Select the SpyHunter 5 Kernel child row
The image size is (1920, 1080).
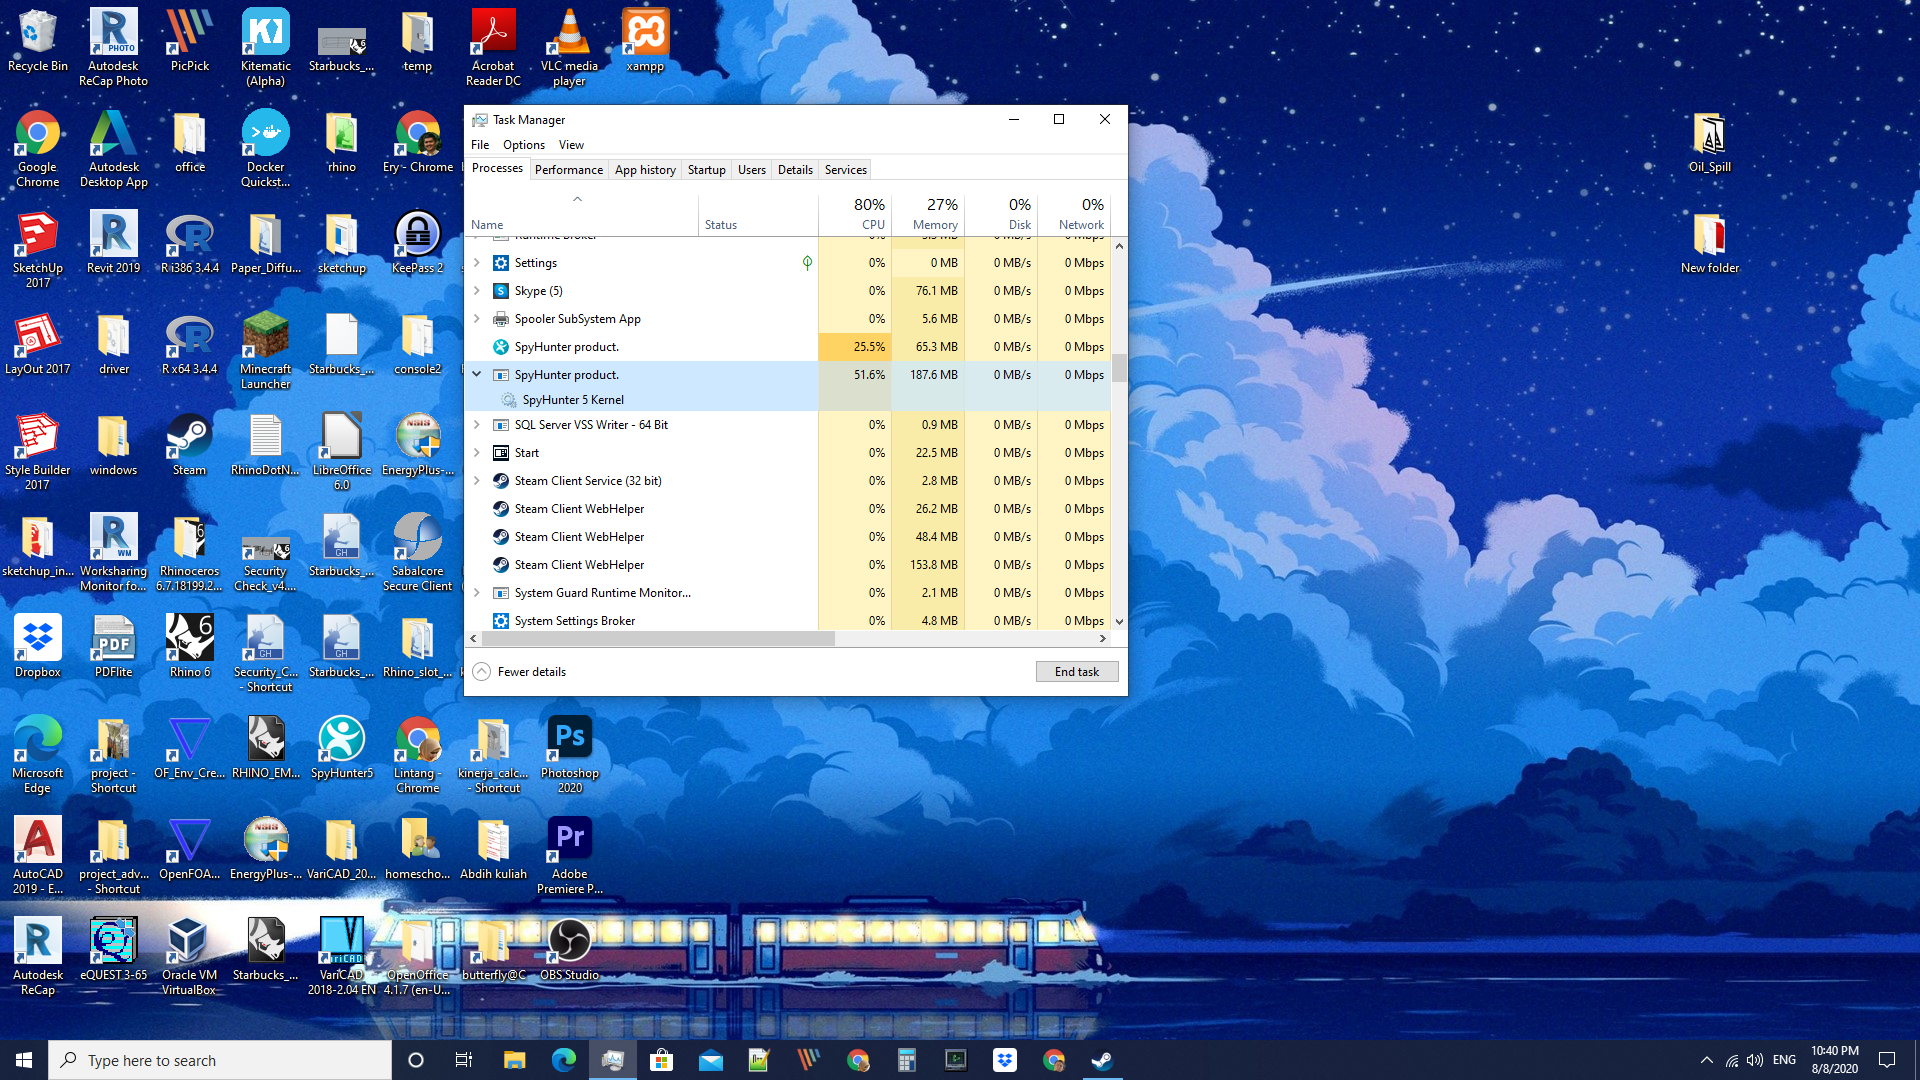tap(788, 400)
